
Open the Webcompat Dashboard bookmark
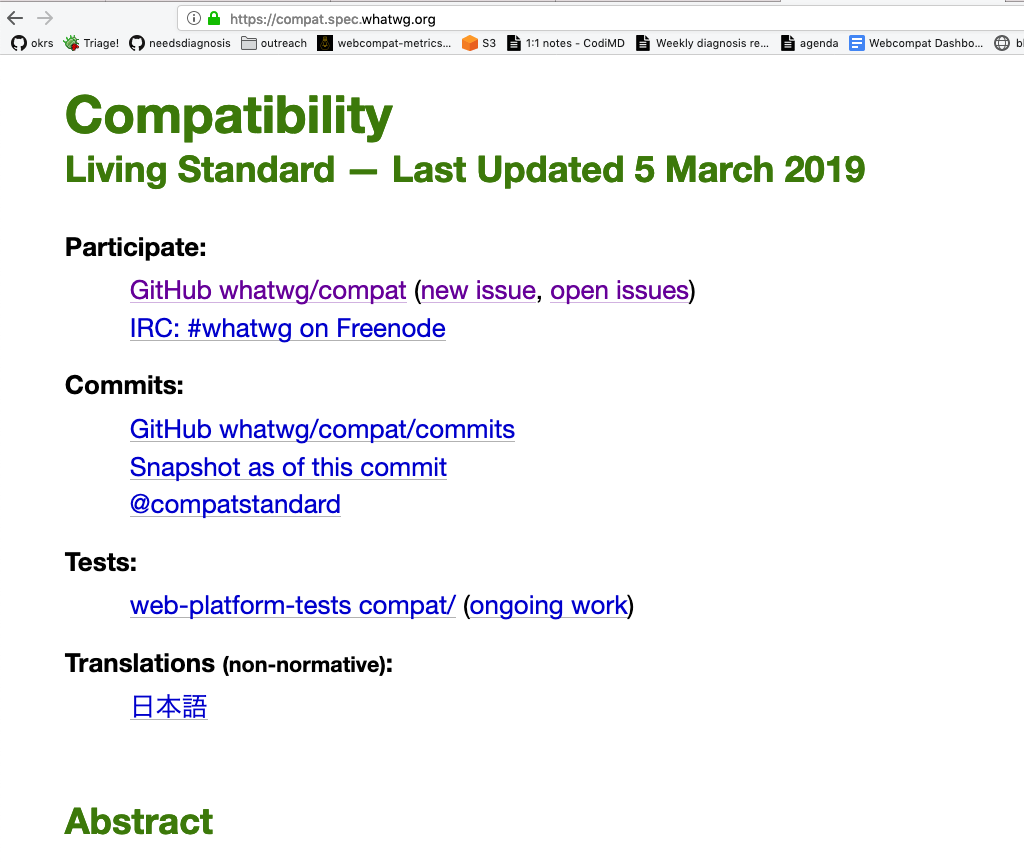(916, 43)
